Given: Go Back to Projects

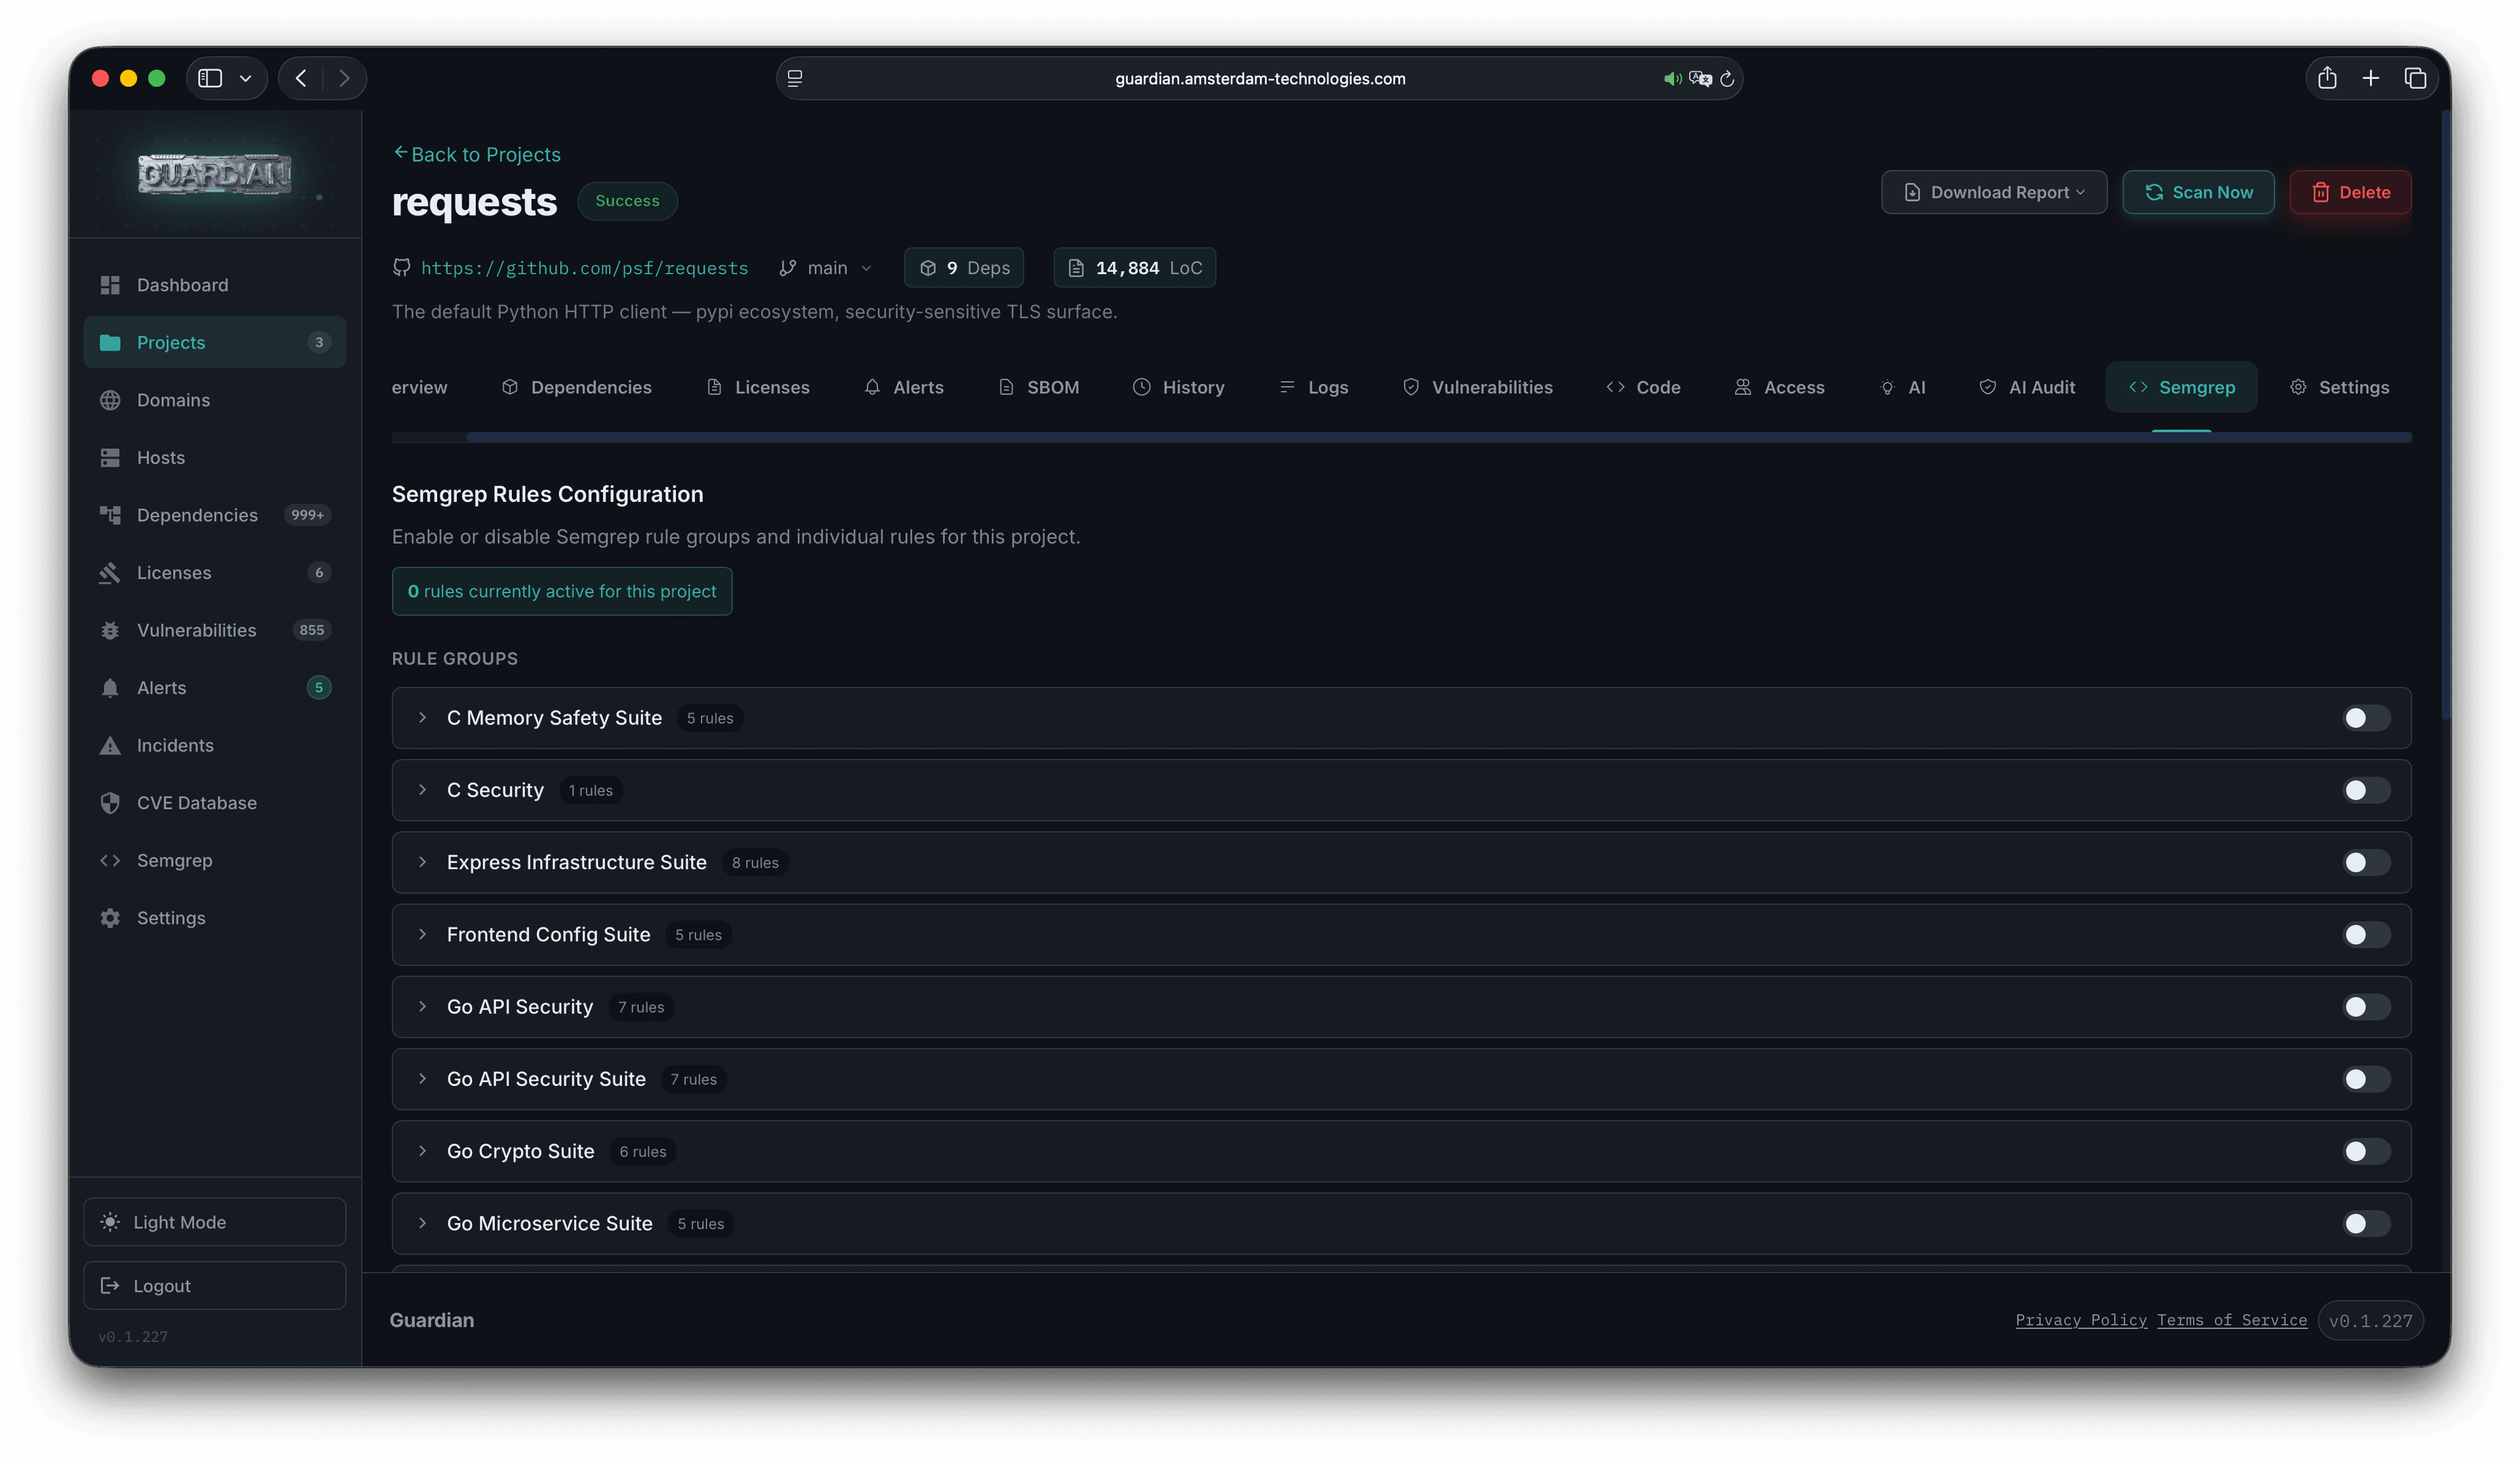Looking at the screenshot, I should 477,154.
